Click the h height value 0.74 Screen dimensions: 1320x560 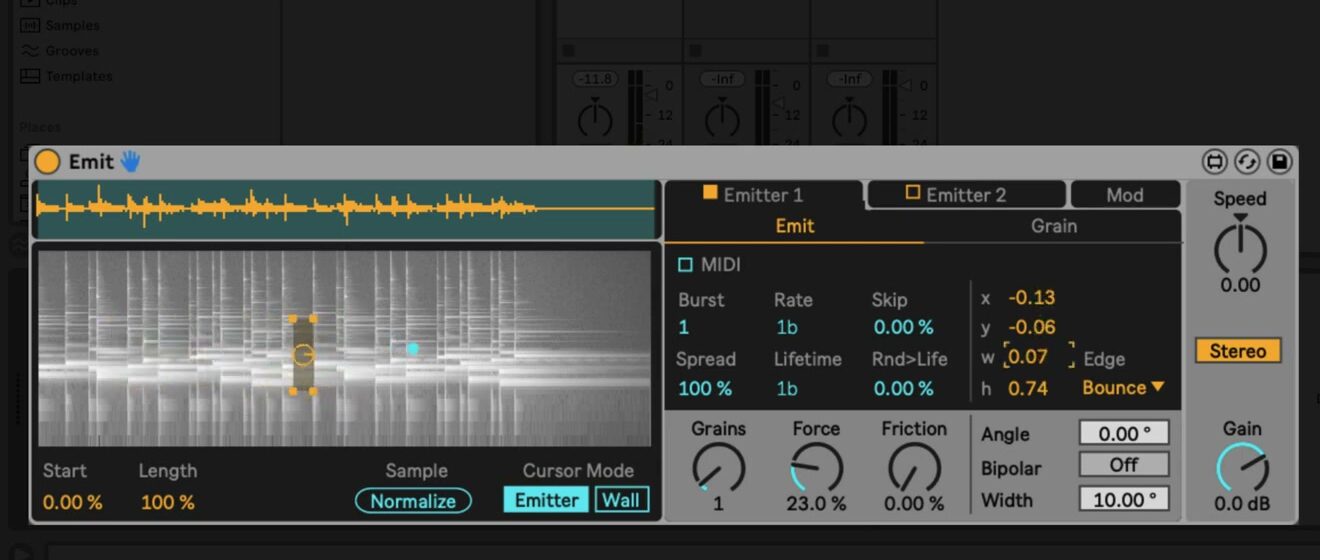(1028, 388)
